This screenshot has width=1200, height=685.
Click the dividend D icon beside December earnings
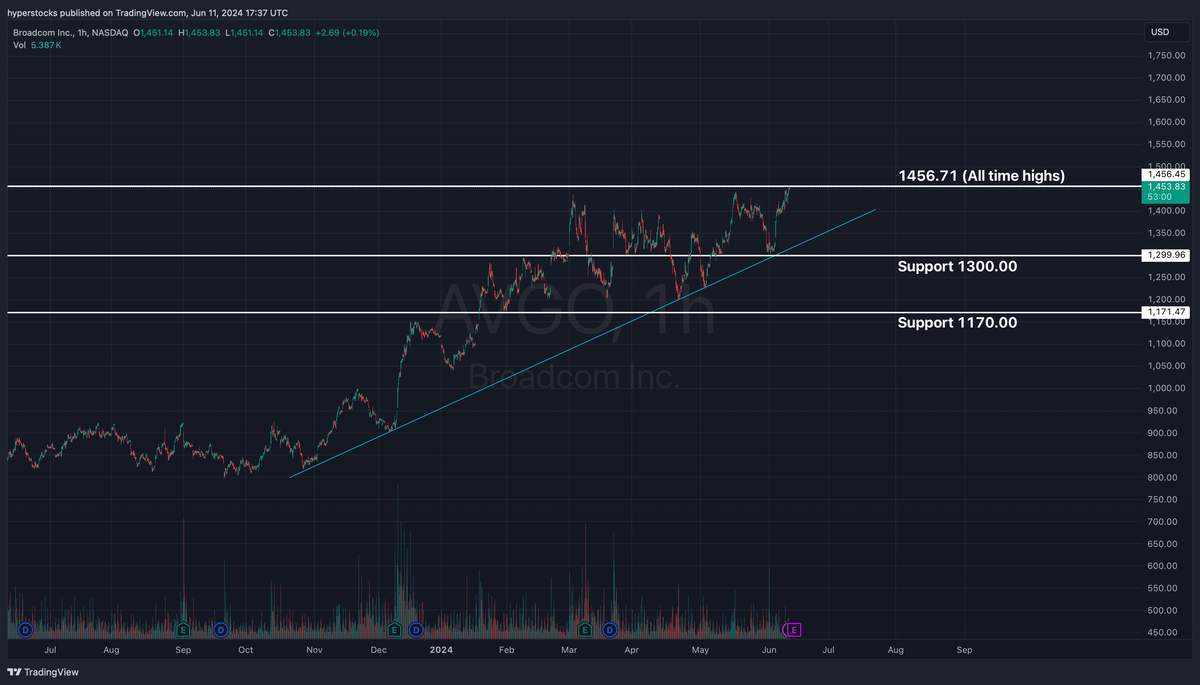(x=415, y=630)
